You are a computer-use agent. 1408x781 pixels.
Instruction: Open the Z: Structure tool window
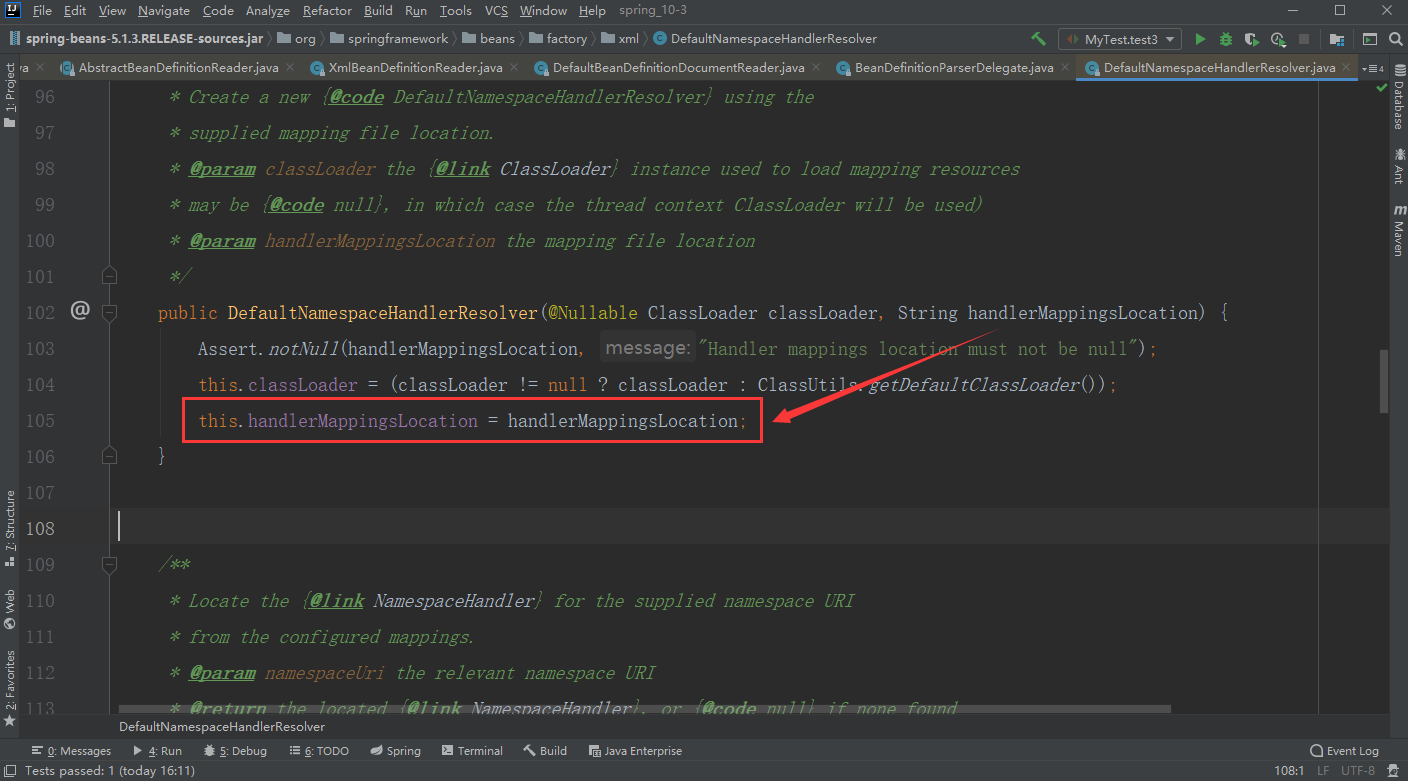click(x=10, y=528)
